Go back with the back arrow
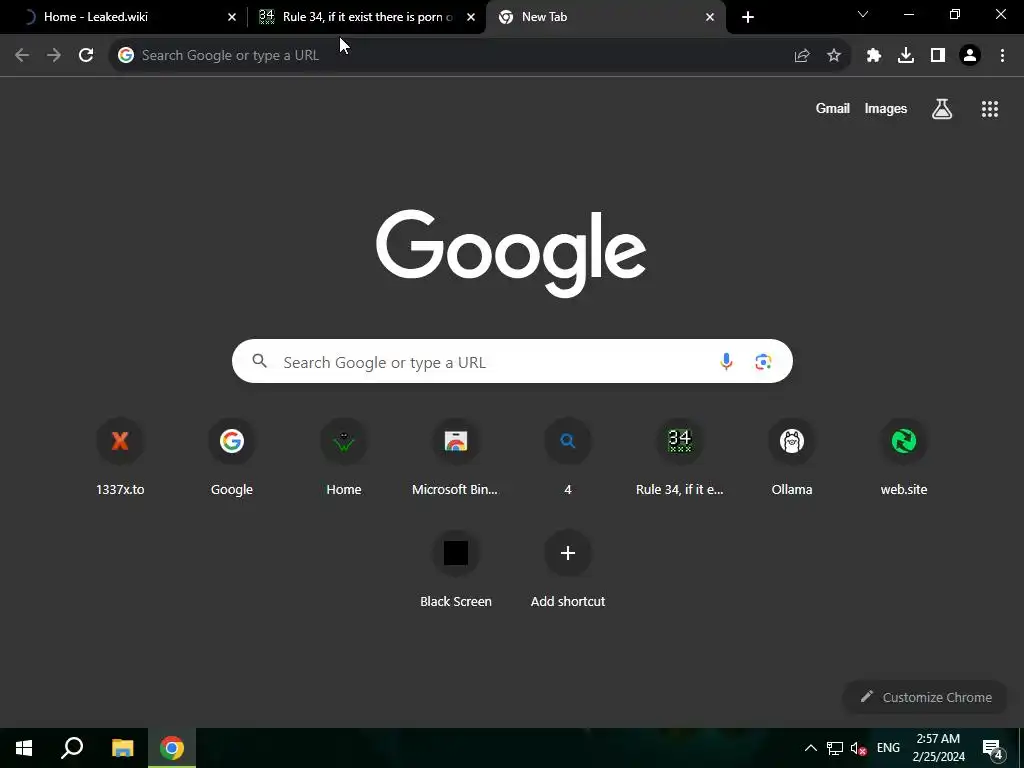 point(22,56)
